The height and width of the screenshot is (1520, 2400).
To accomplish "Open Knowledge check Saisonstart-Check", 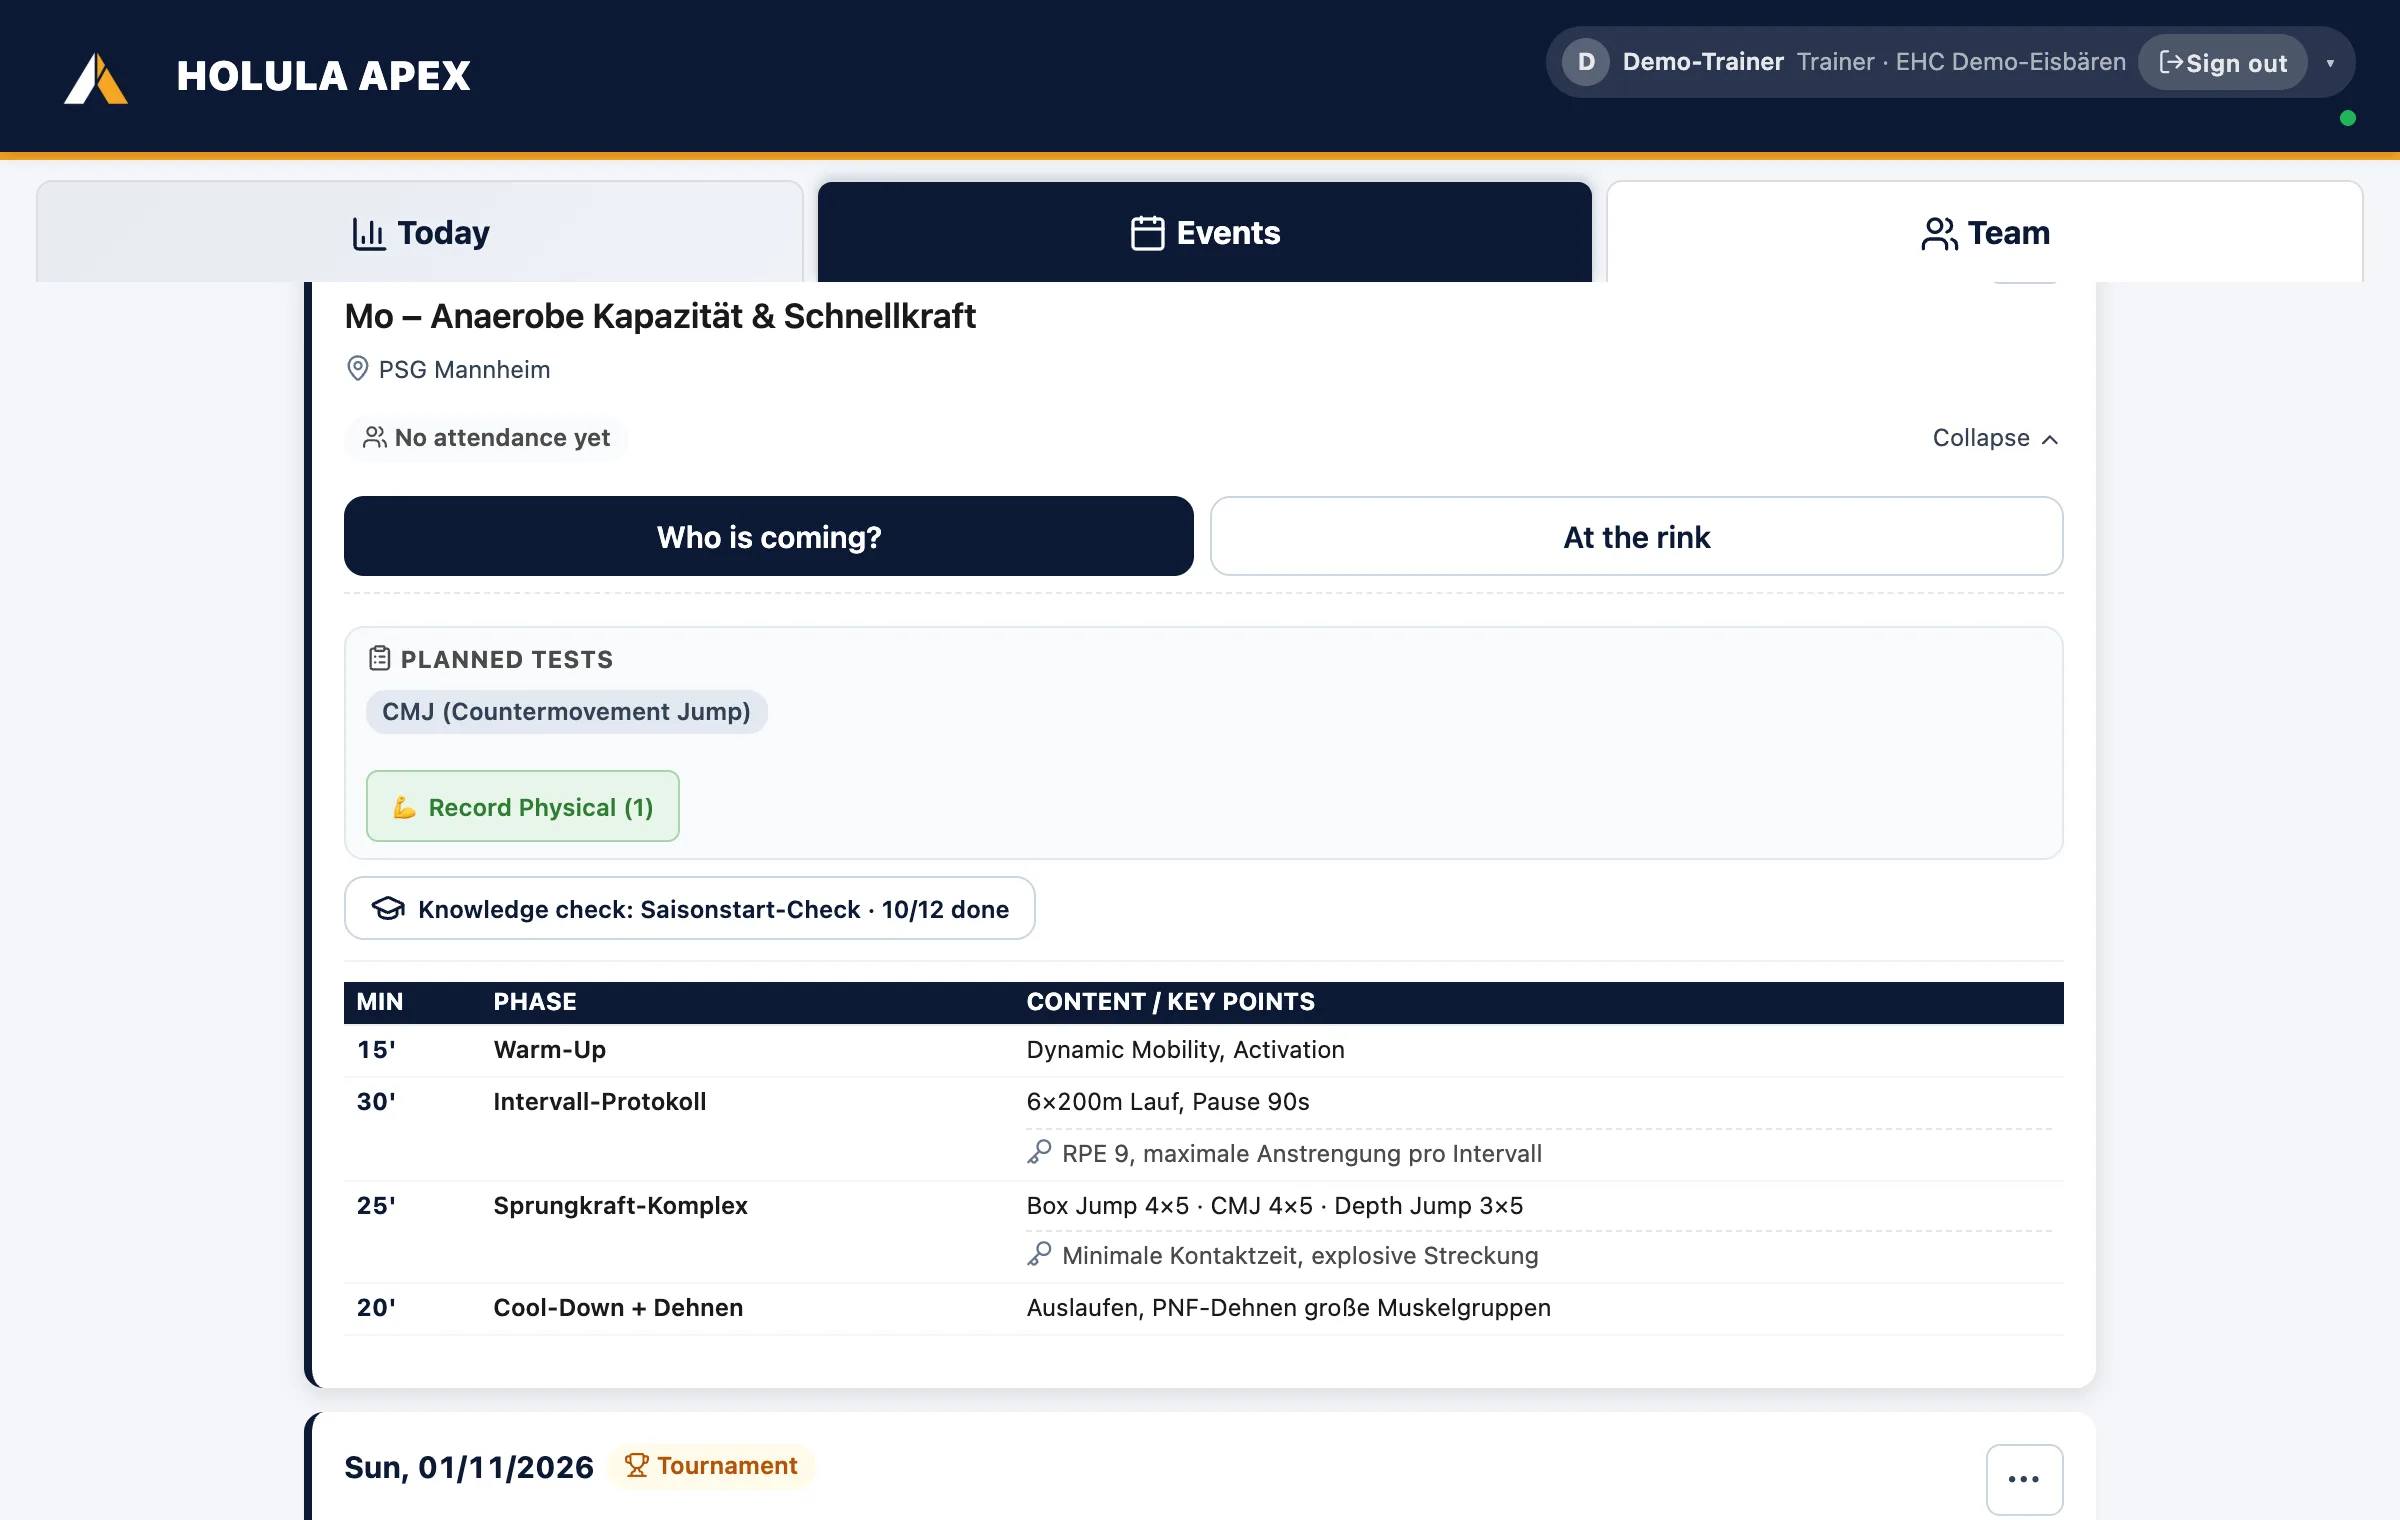I will tap(689, 908).
